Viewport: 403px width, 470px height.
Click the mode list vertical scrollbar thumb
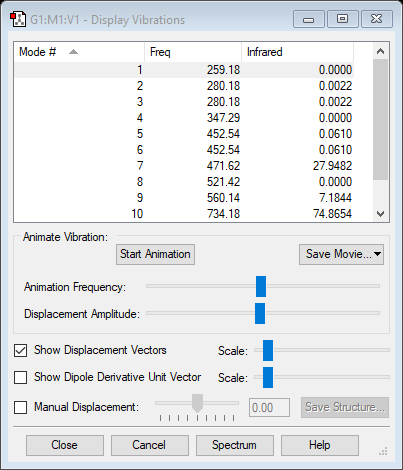(x=380, y=120)
